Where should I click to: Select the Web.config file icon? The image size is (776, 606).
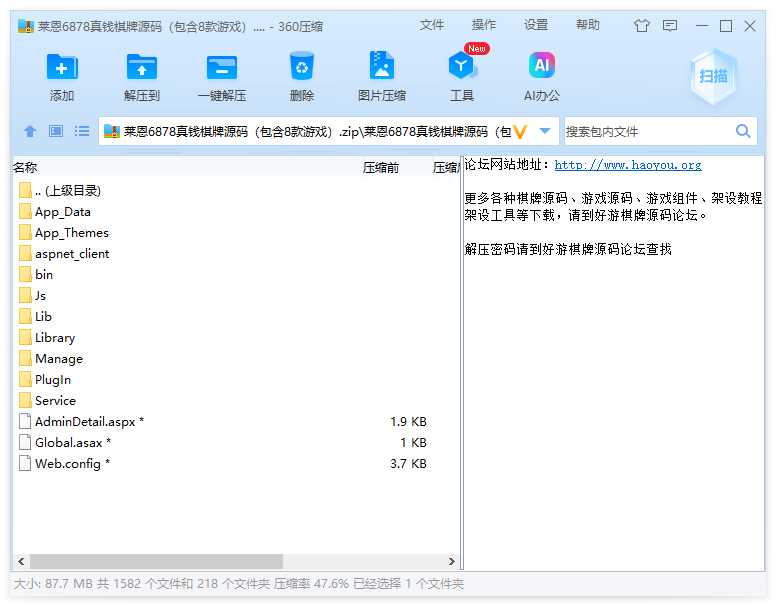point(25,463)
